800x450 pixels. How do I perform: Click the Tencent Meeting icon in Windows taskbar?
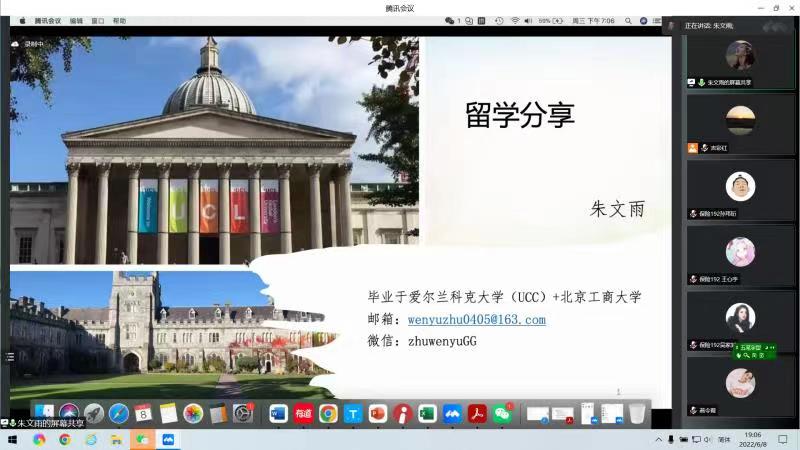click(x=168, y=439)
